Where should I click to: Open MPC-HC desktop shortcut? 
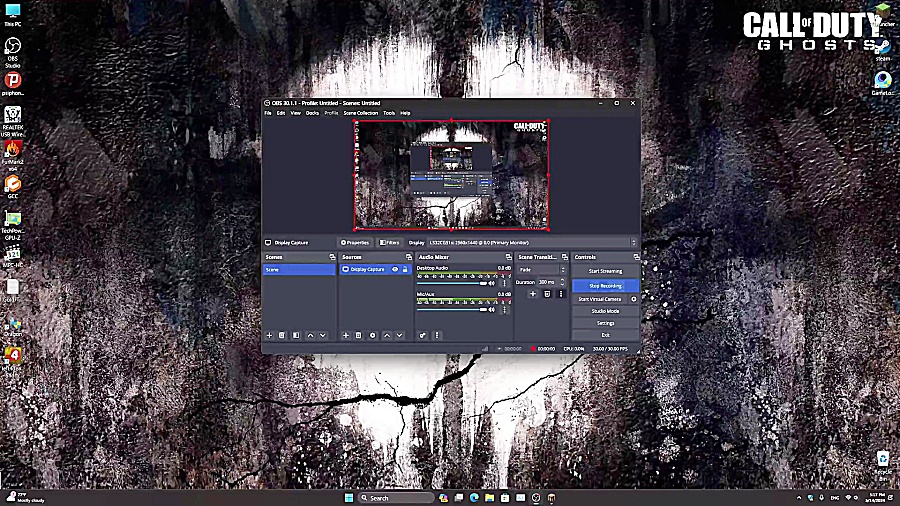[13, 257]
